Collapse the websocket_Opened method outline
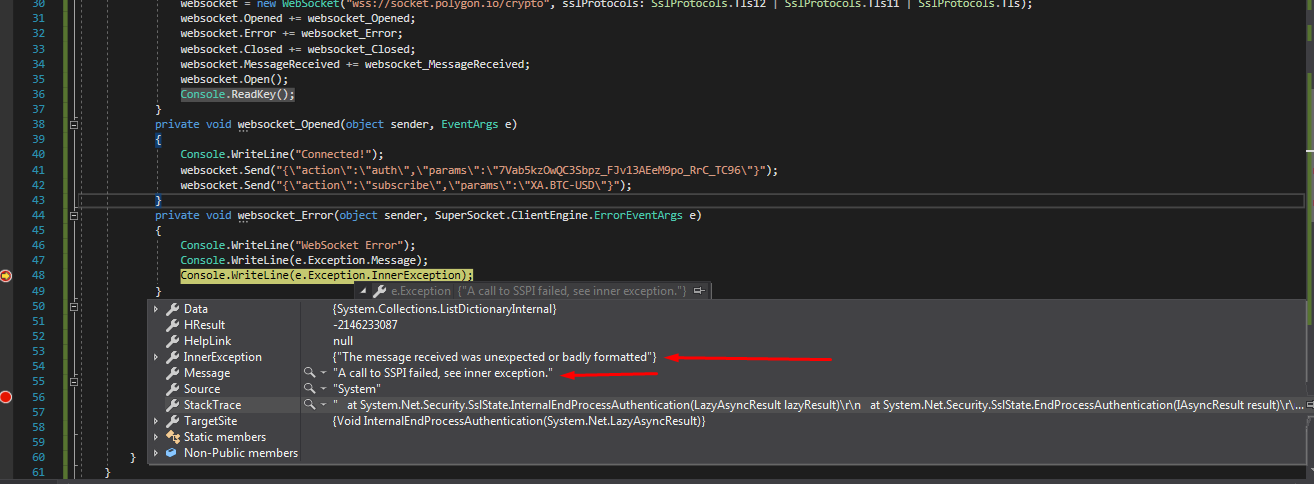The image size is (1314, 484). coord(74,124)
